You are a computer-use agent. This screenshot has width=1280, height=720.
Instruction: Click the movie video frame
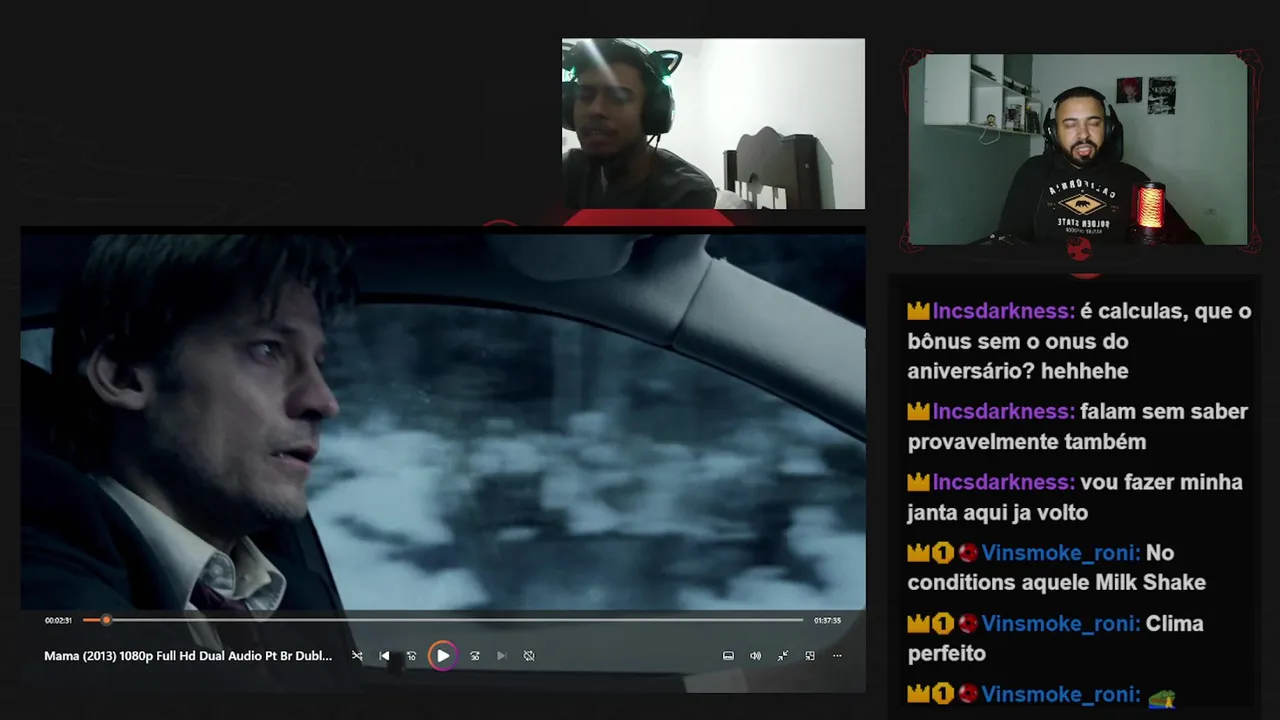tap(443, 420)
